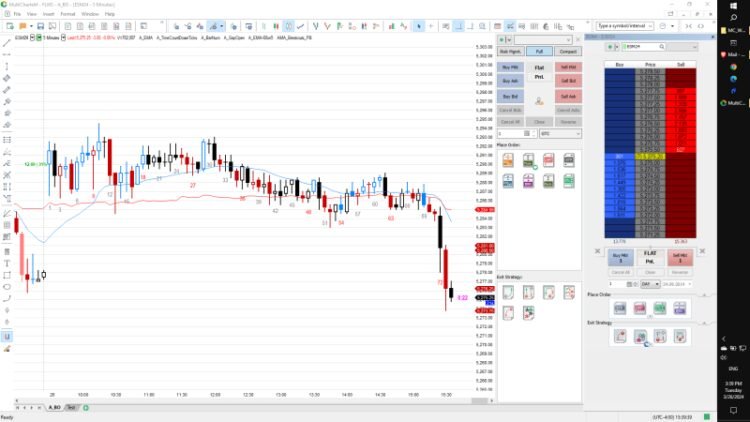Click the Buy Ask button

(510, 81)
